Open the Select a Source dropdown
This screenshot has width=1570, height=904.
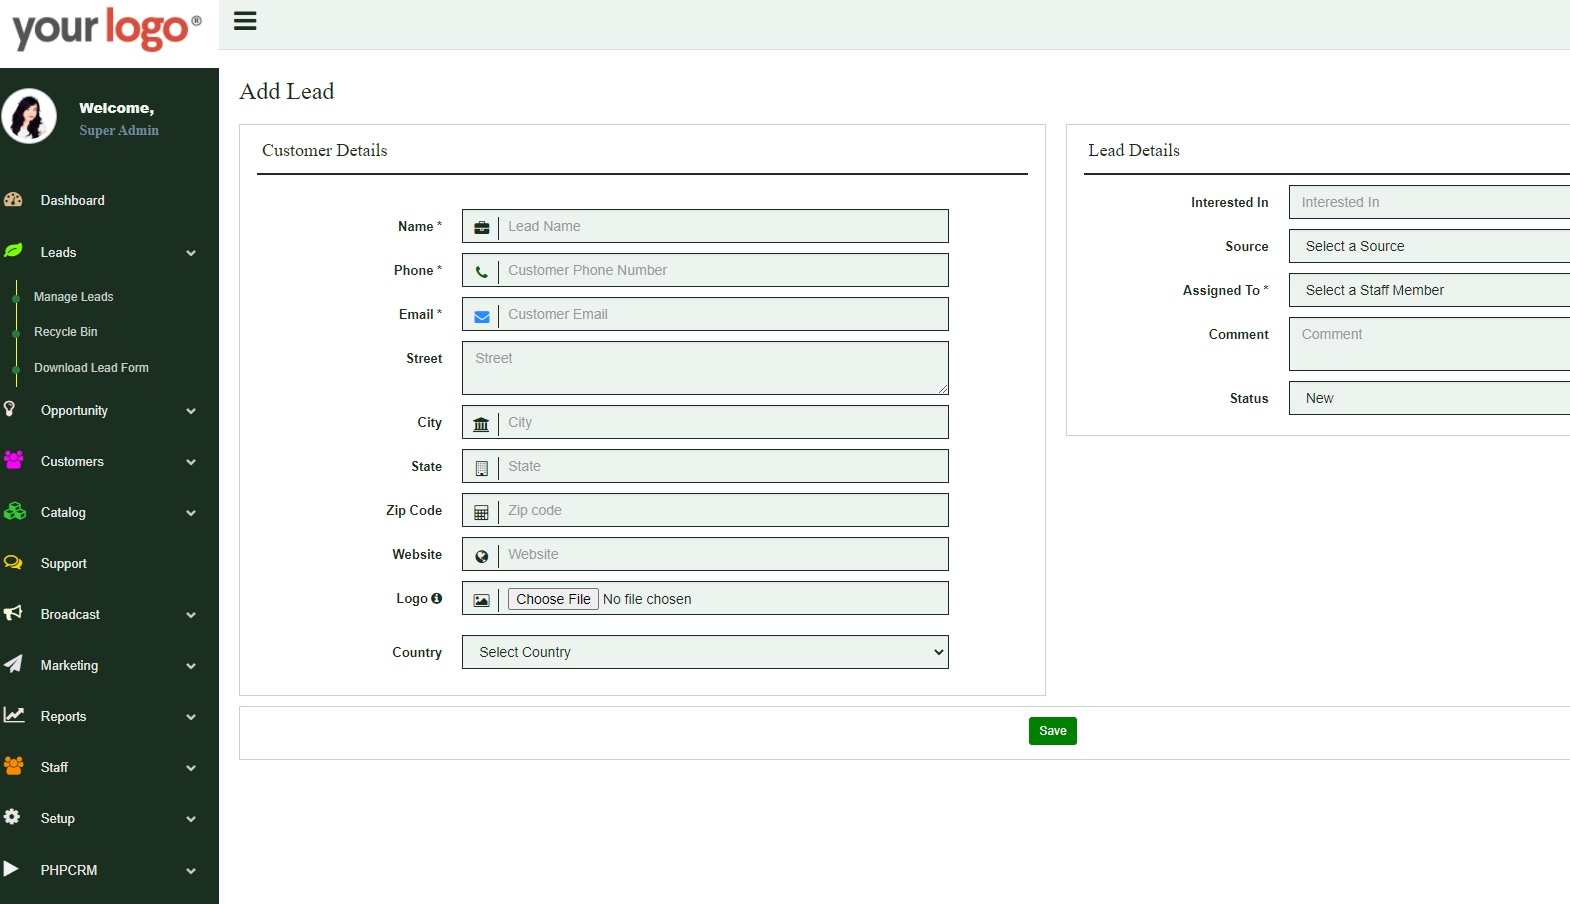pos(1429,246)
